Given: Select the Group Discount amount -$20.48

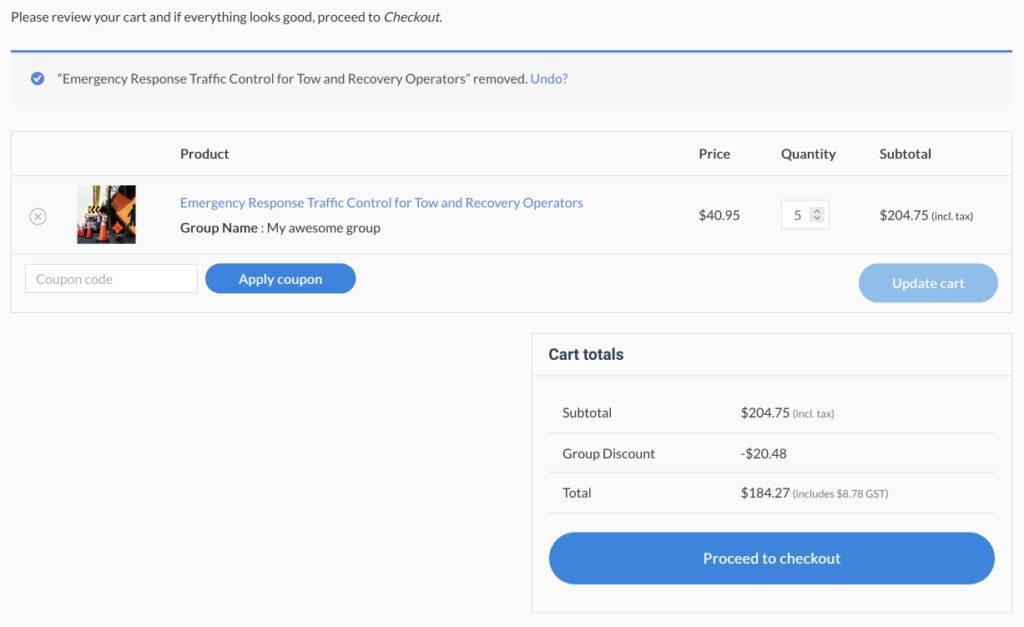Looking at the screenshot, I should pos(764,453).
